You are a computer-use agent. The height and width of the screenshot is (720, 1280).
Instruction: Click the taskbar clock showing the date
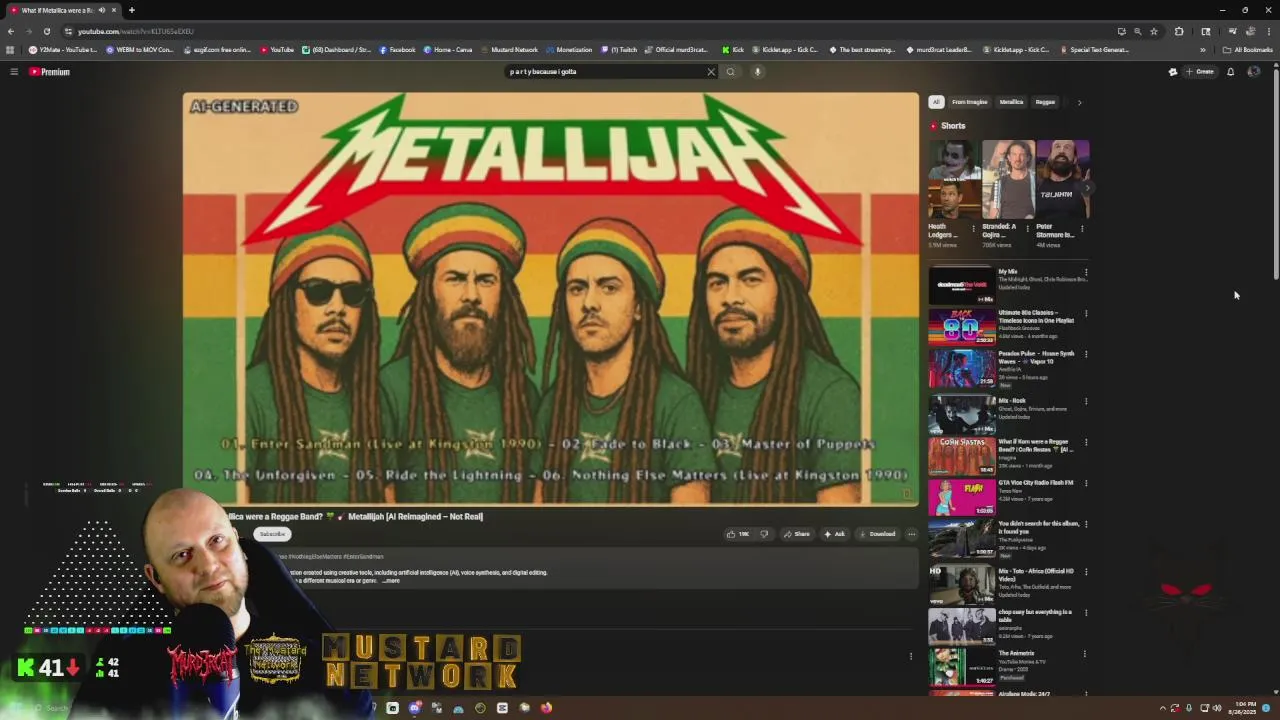[x=1245, y=708]
